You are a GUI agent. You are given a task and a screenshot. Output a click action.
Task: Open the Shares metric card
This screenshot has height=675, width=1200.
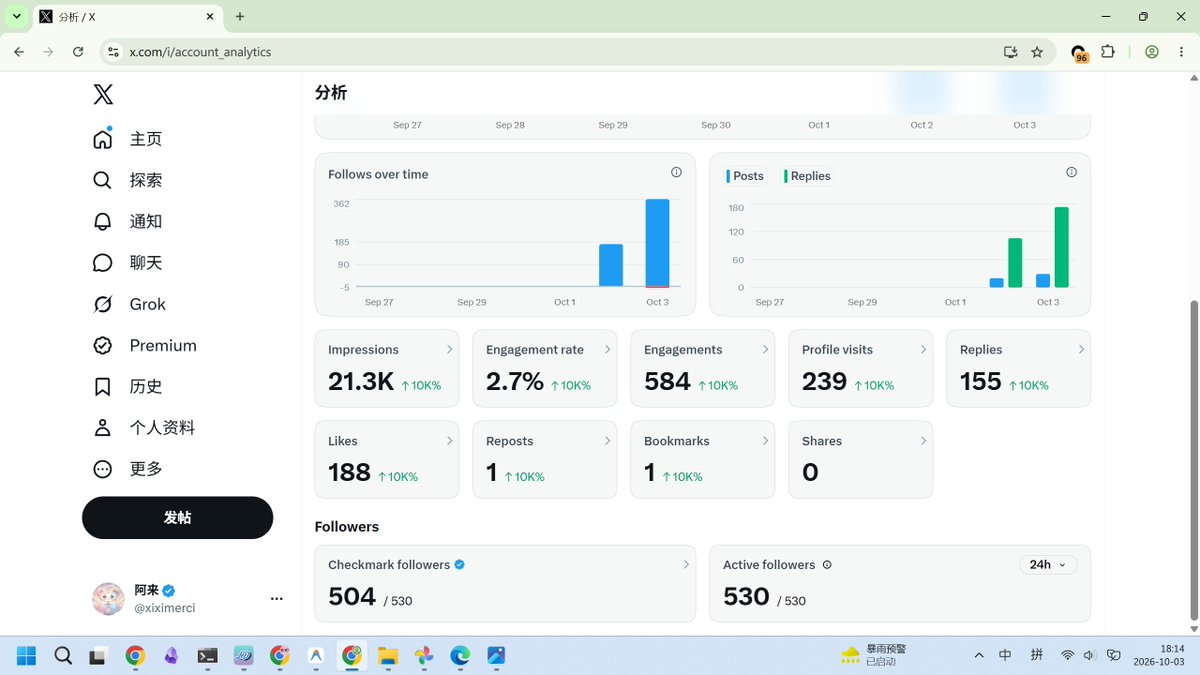pyautogui.click(x=861, y=460)
